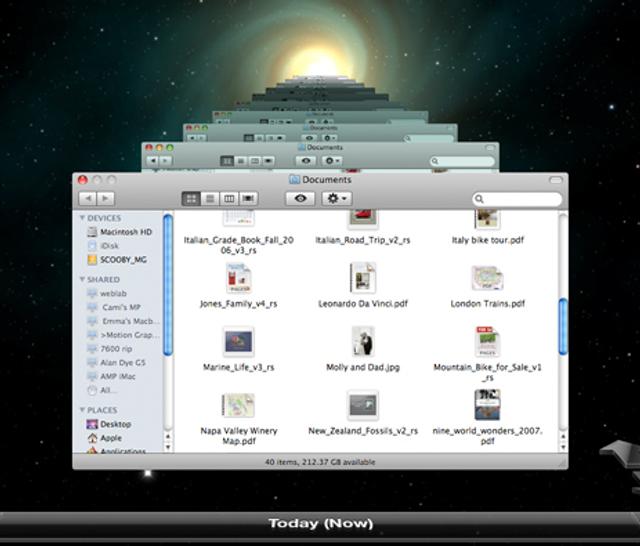Go forward with the front window's forward arrow
The width and height of the screenshot is (640, 546).
pyautogui.click(x=105, y=199)
